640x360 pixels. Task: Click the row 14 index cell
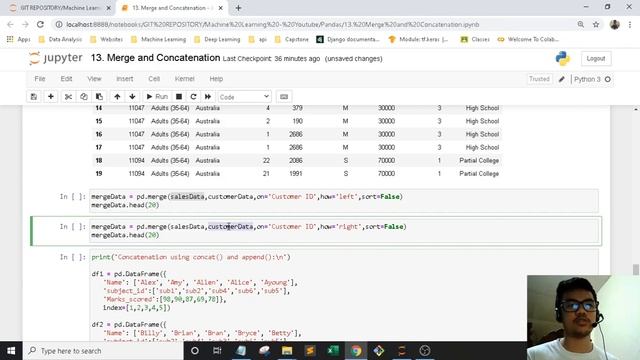[99, 108]
